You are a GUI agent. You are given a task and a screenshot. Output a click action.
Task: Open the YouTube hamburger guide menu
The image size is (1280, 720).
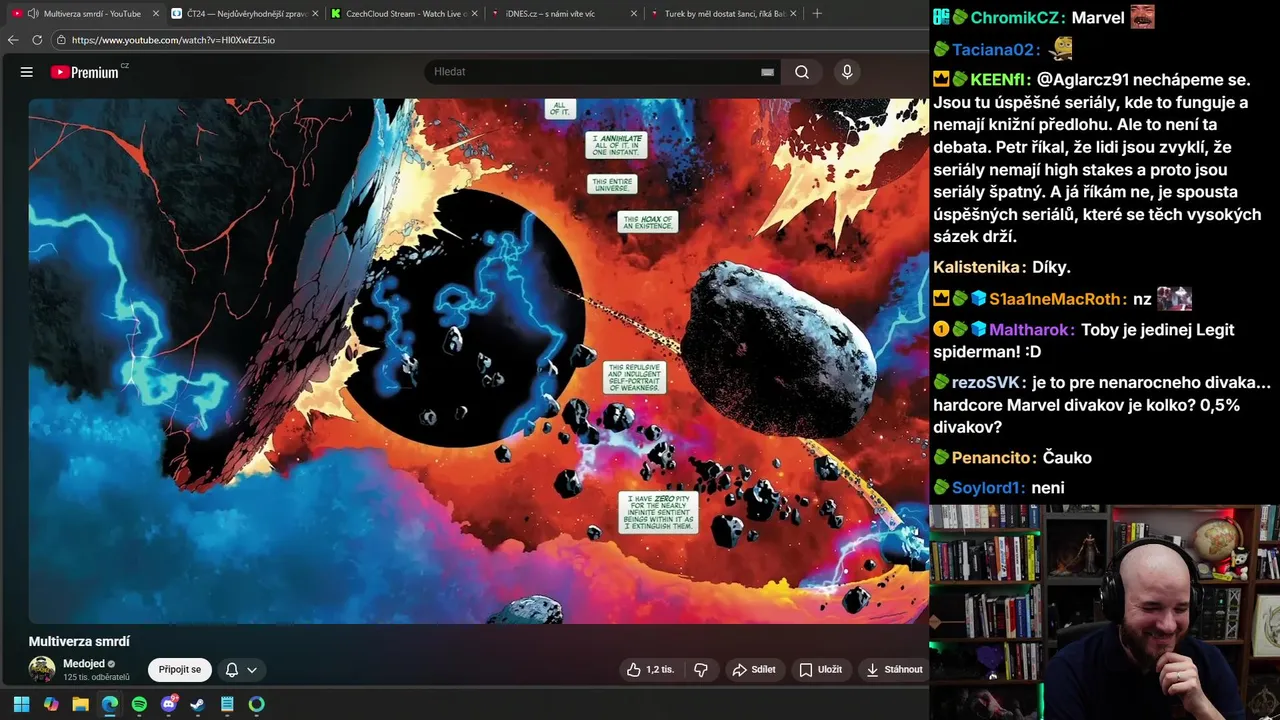pyautogui.click(x=27, y=72)
